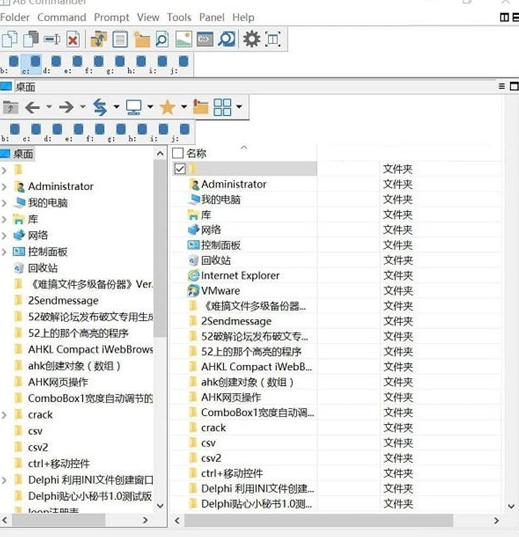This screenshot has width=519, height=537.
Task: Select highlighted c: drive in upper drive bar
Action: tap(32, 64)
